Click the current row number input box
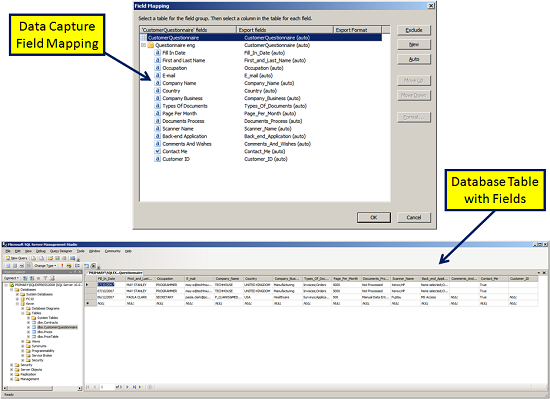Image resolution: width=550 pixels, height=399 pixels. [x=107, y=387]
